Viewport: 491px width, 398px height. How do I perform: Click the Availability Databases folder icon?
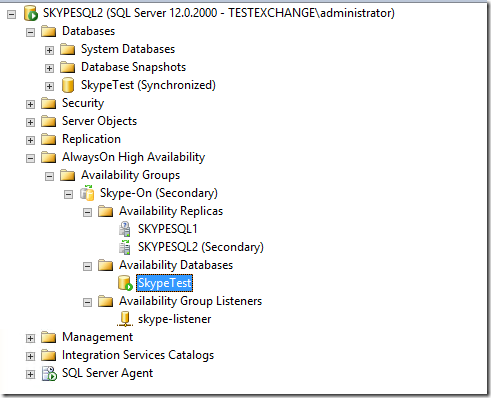[106, 266]
